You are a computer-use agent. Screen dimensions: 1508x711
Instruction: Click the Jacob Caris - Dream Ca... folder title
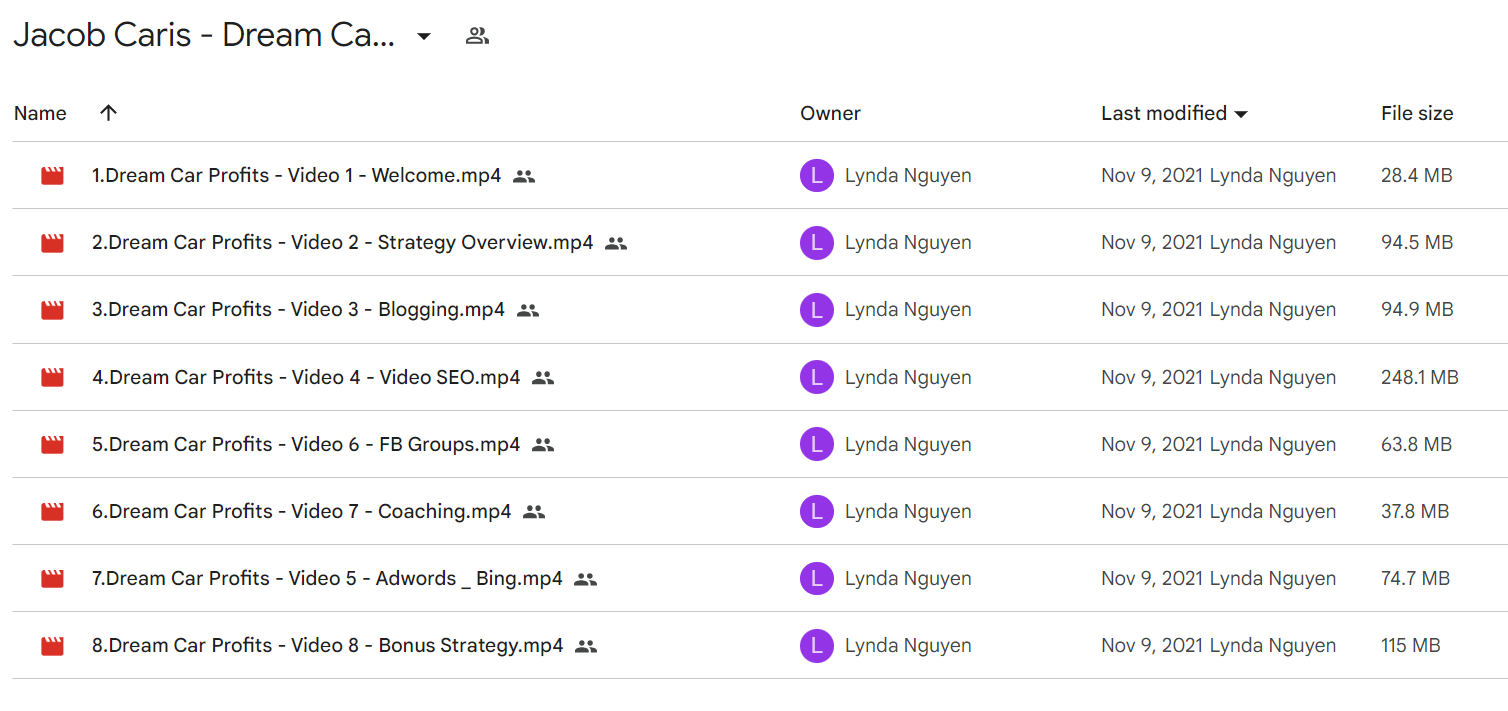tap(204, 36)
